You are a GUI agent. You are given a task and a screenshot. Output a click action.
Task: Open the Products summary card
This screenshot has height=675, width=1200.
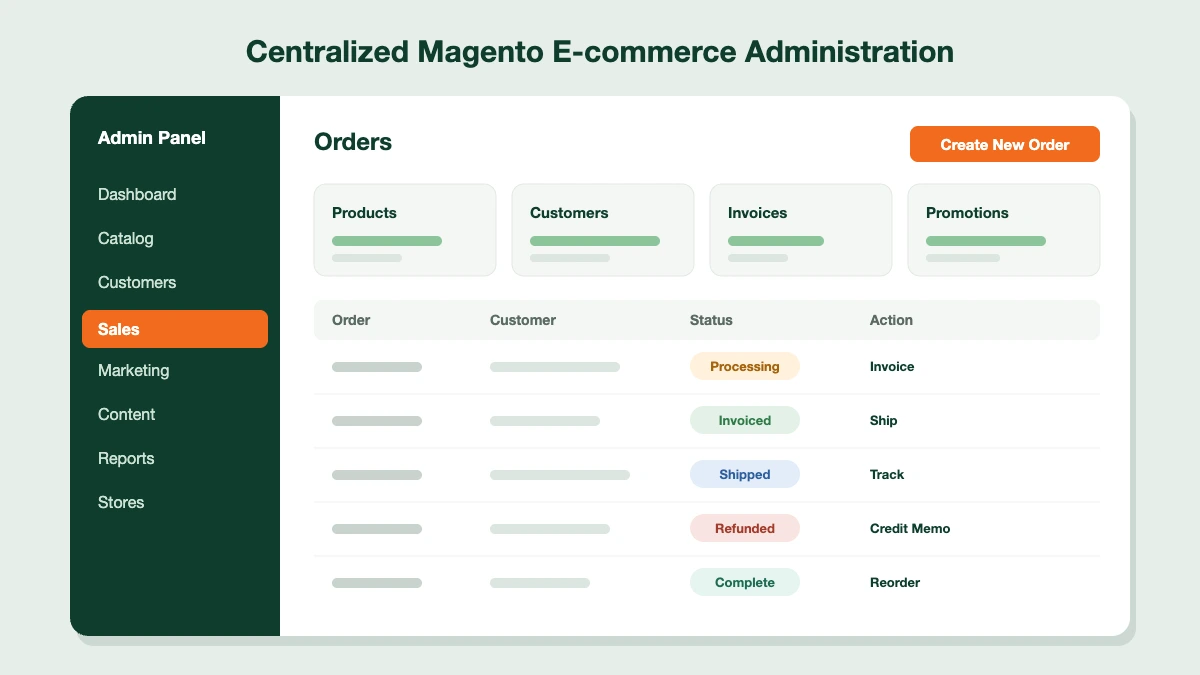tap(405, 230)
